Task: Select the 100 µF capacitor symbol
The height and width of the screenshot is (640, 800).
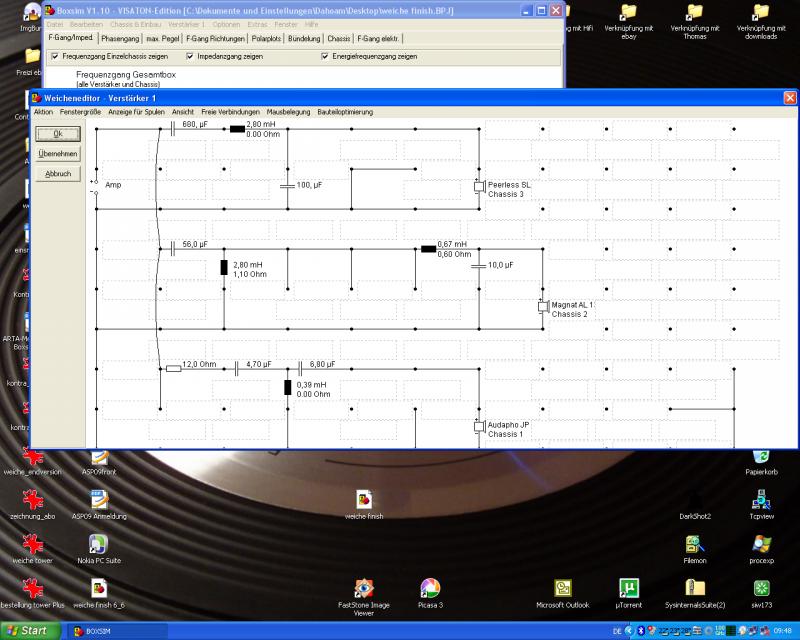Action: click(x=287, y=186)
